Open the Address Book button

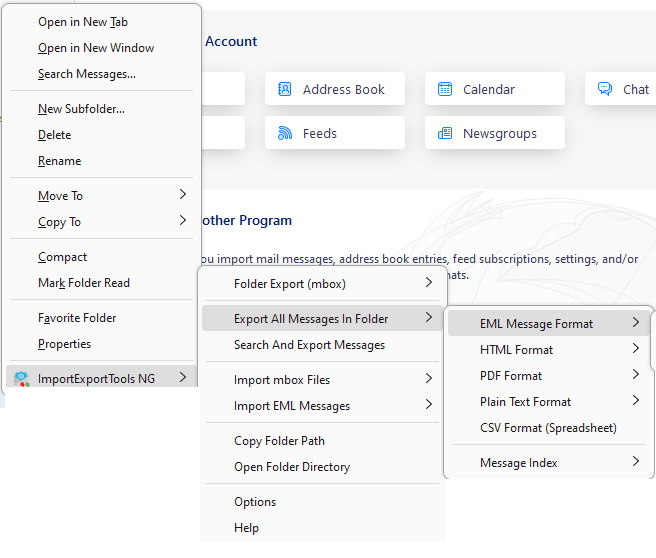(x=335, y=89)
